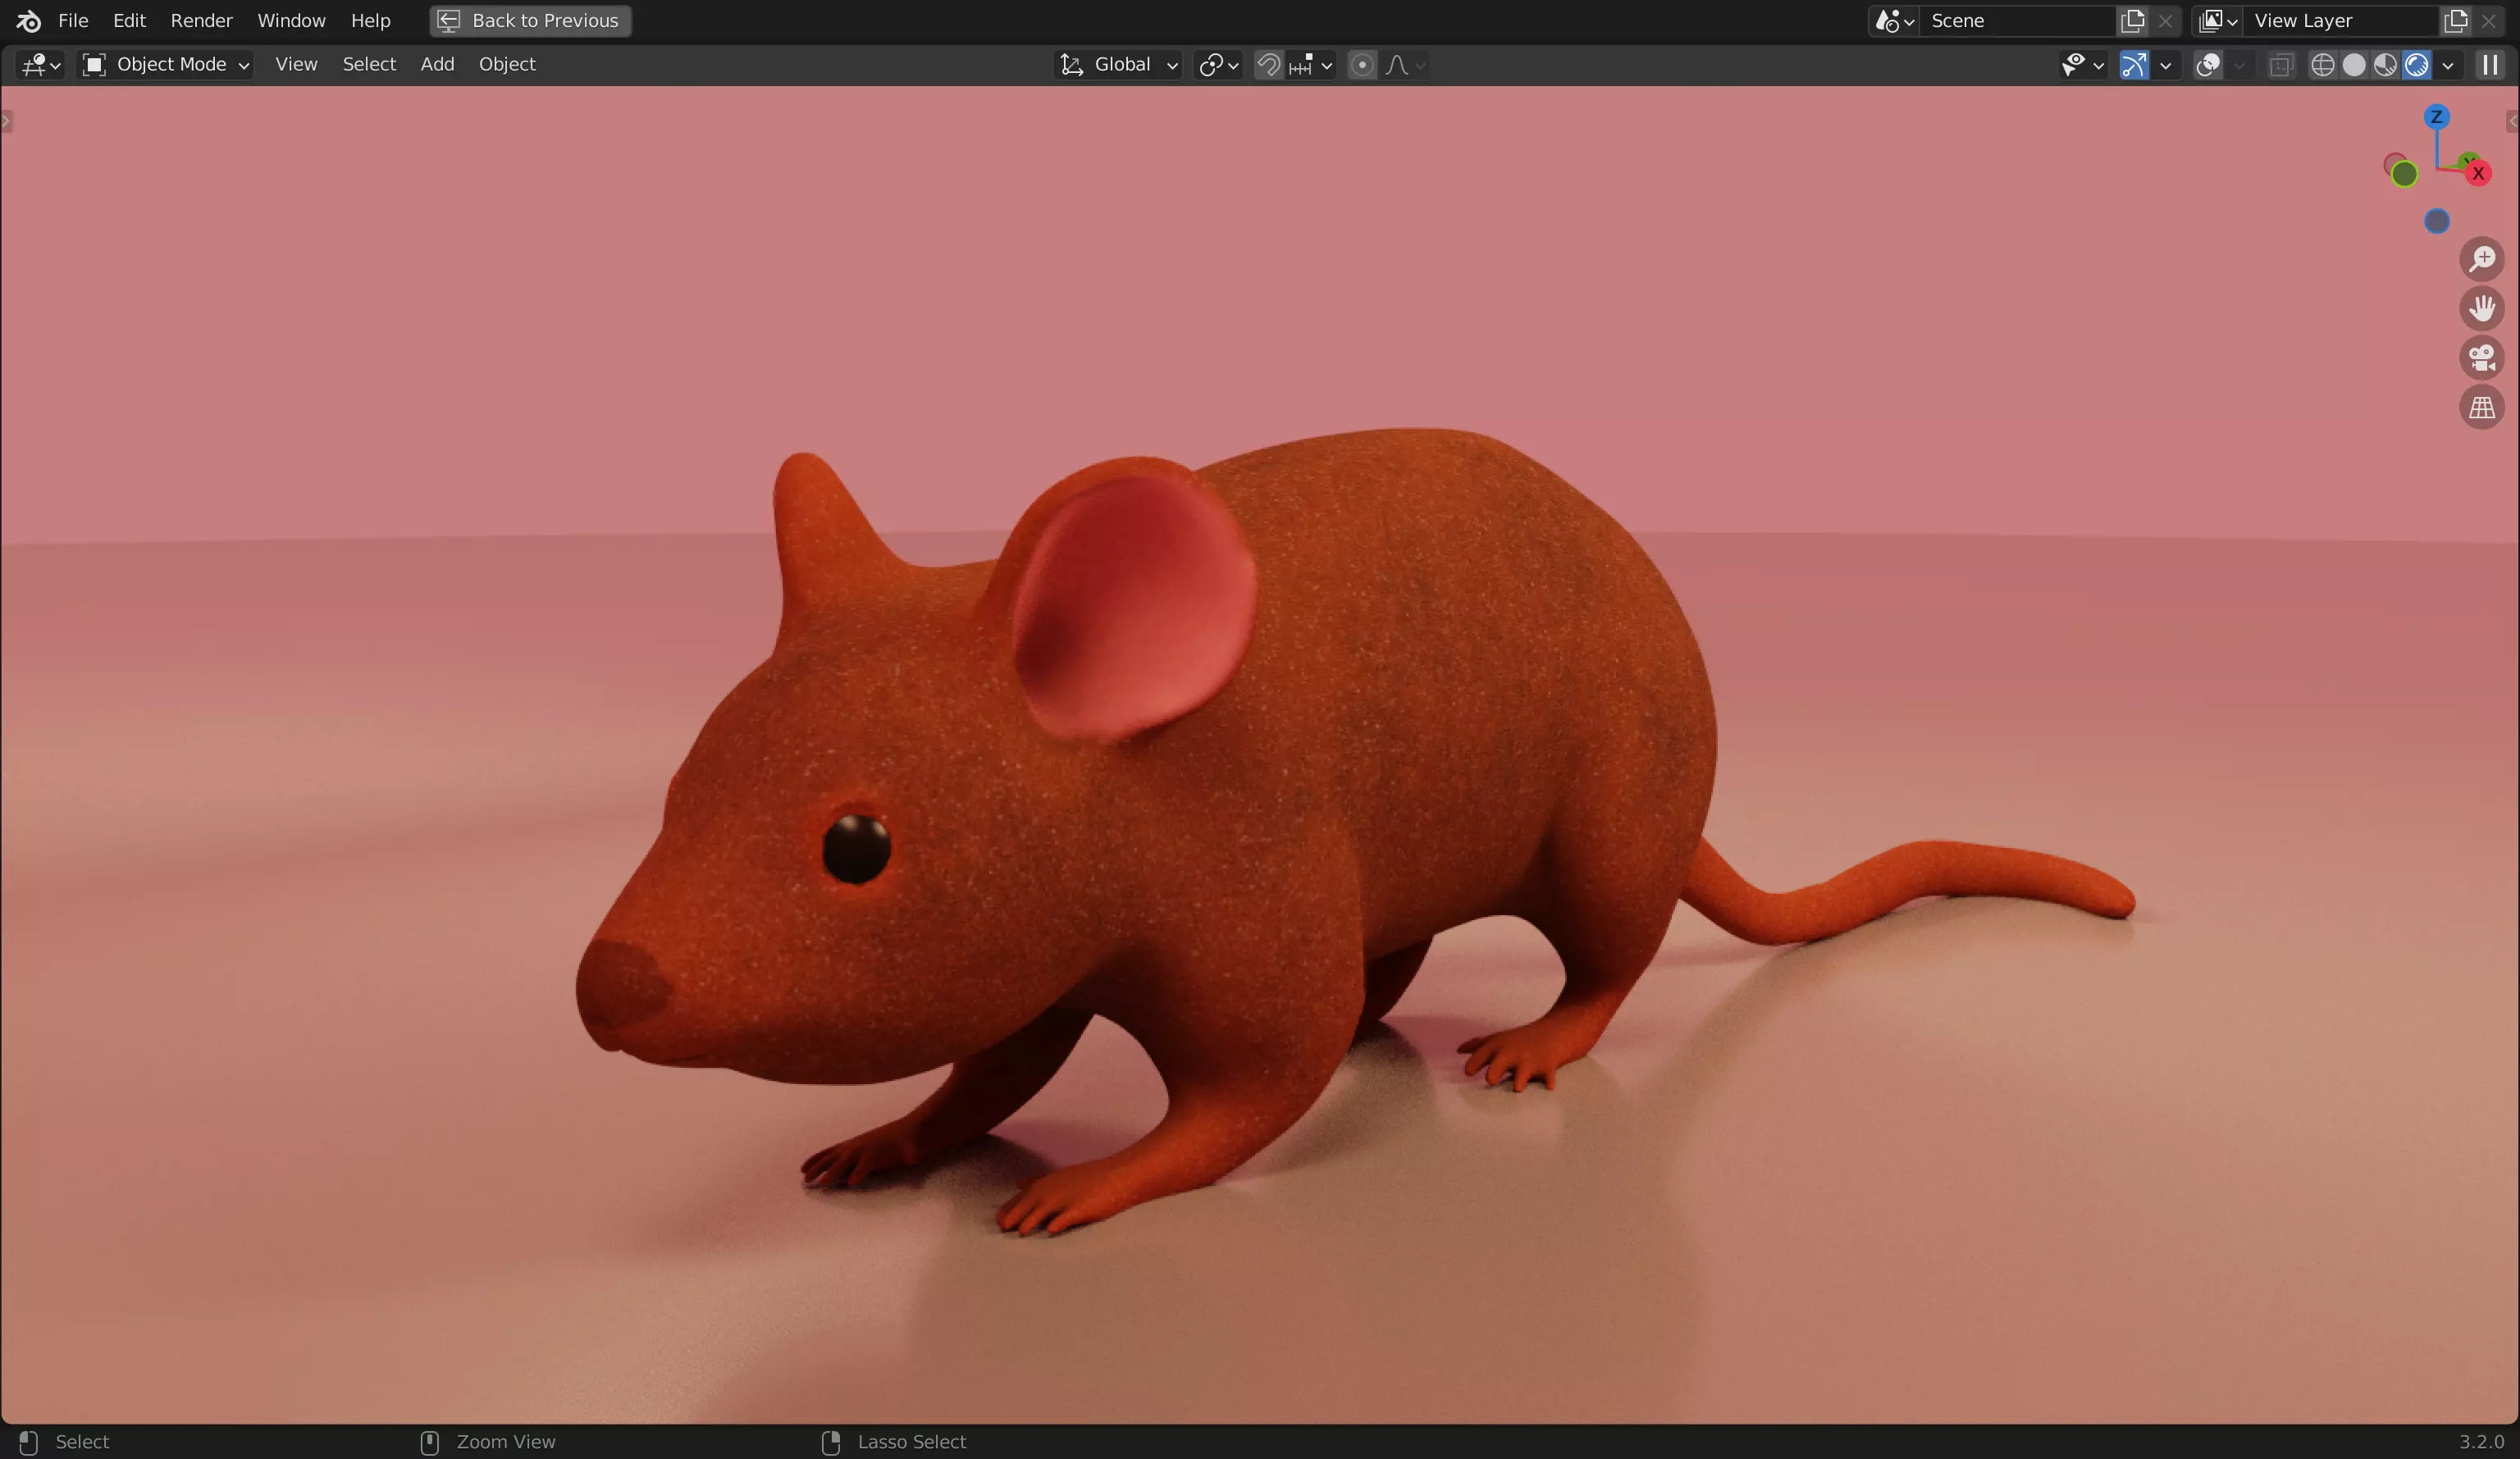
Task: Open the Render menu
Action: pos(201,20)
